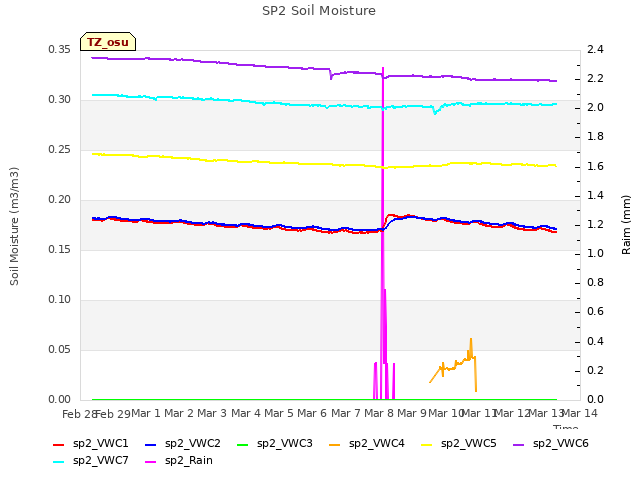Click the Mar 14 x-axis date label
Screen dimensions: 640x480
point(579,413)
